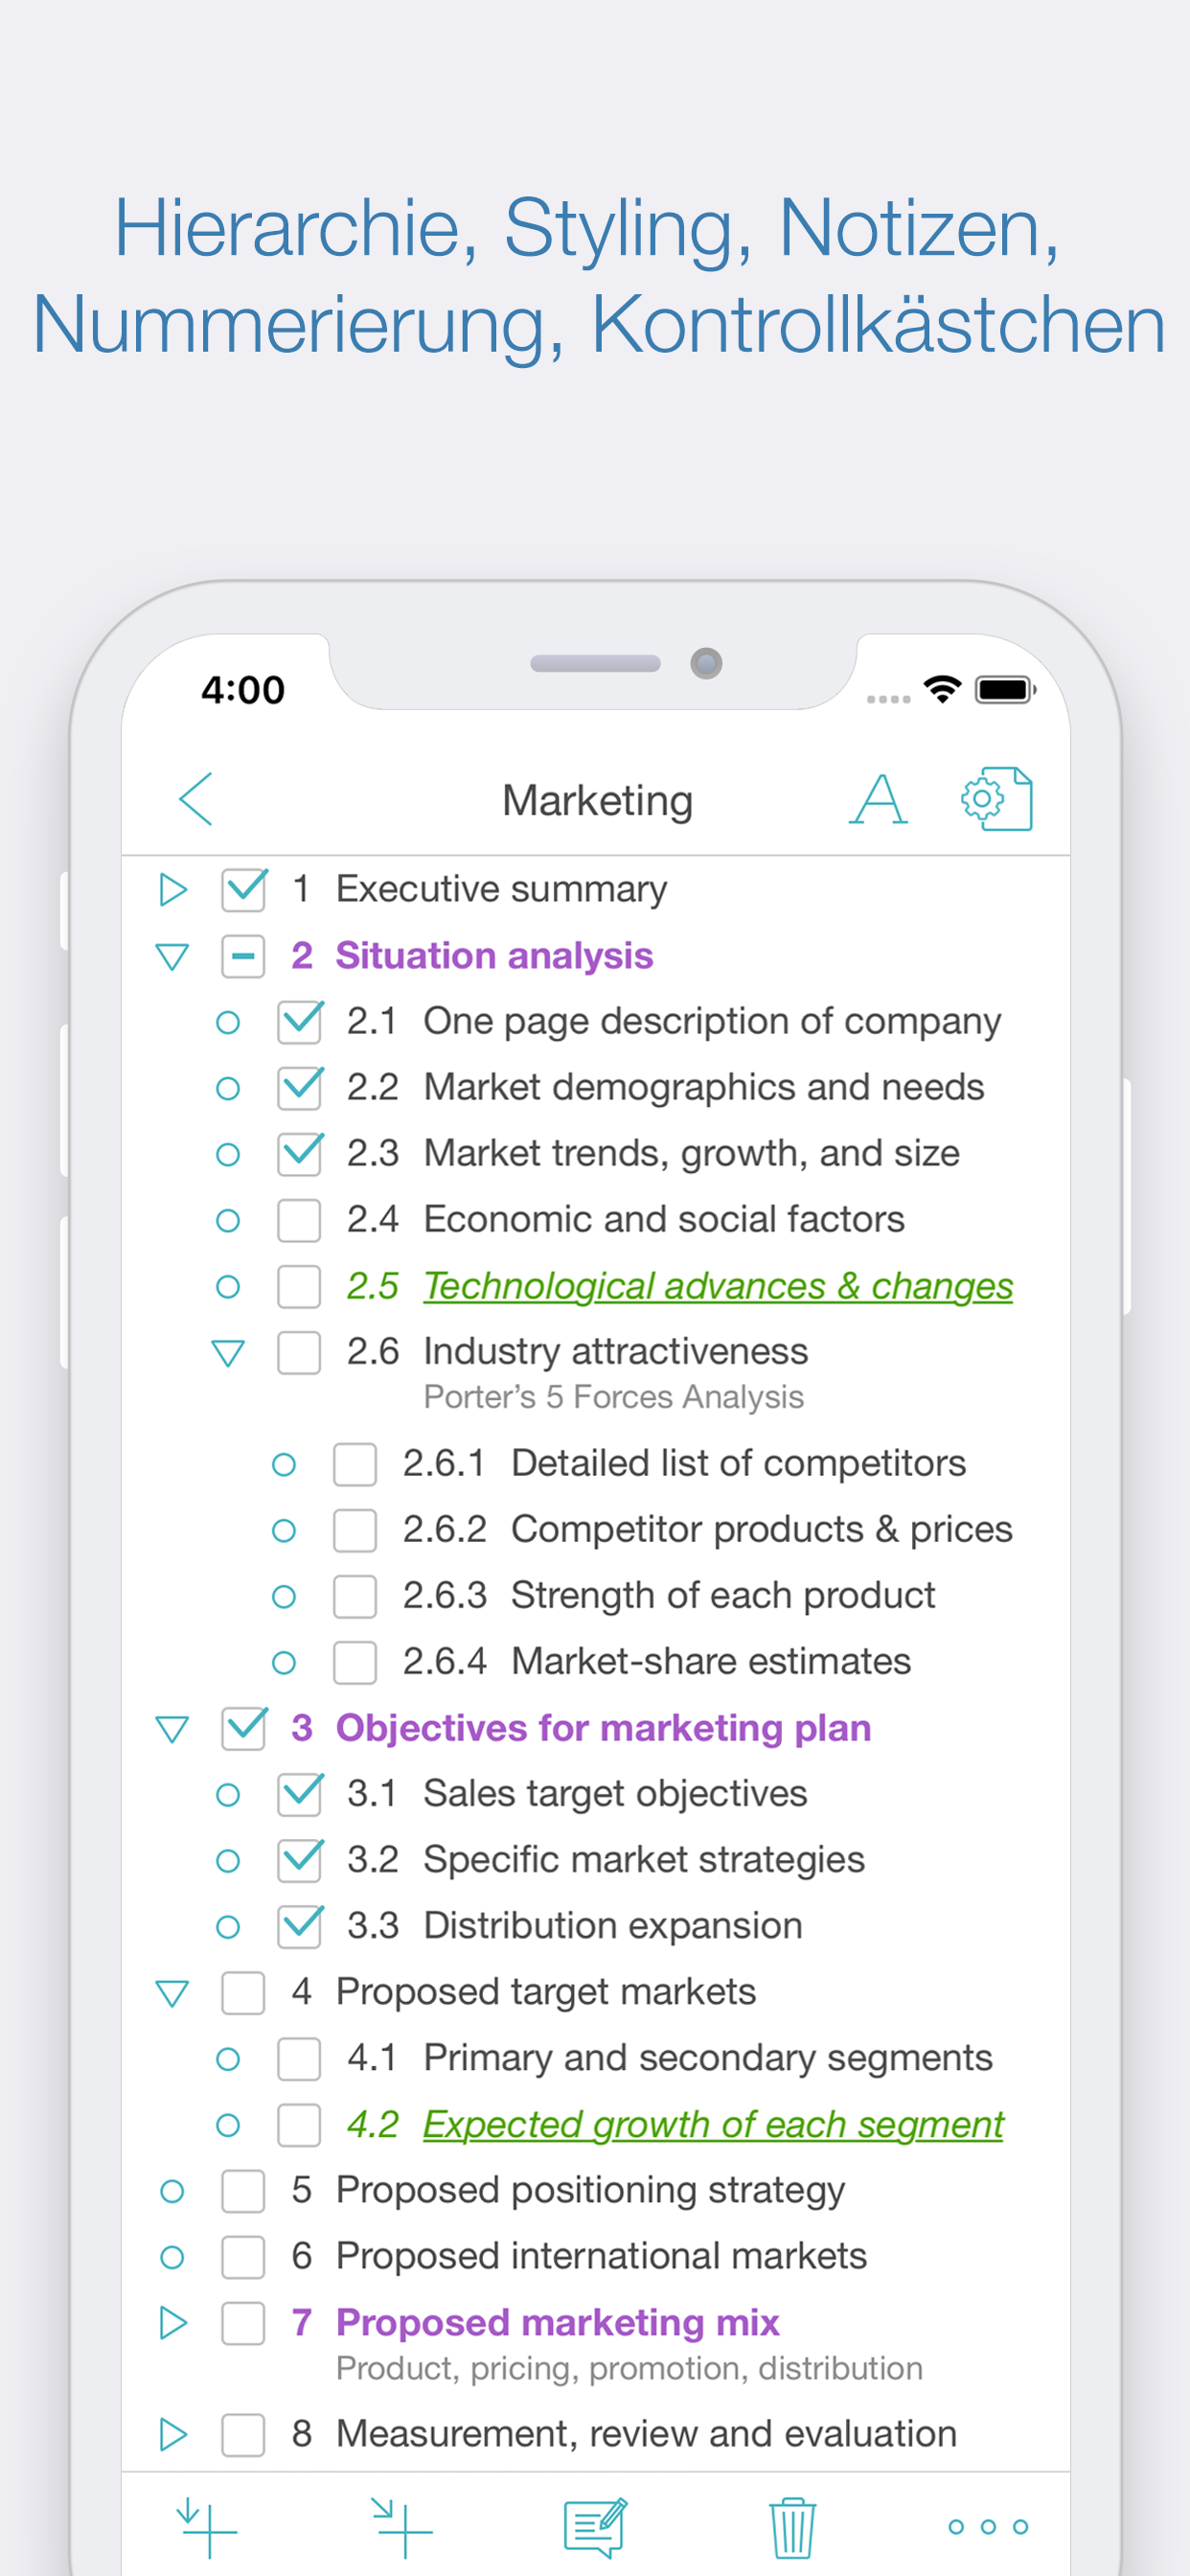1190x2576 pixels.
Task: Tap the add indented child row icon
Action: pos(402,2527)
